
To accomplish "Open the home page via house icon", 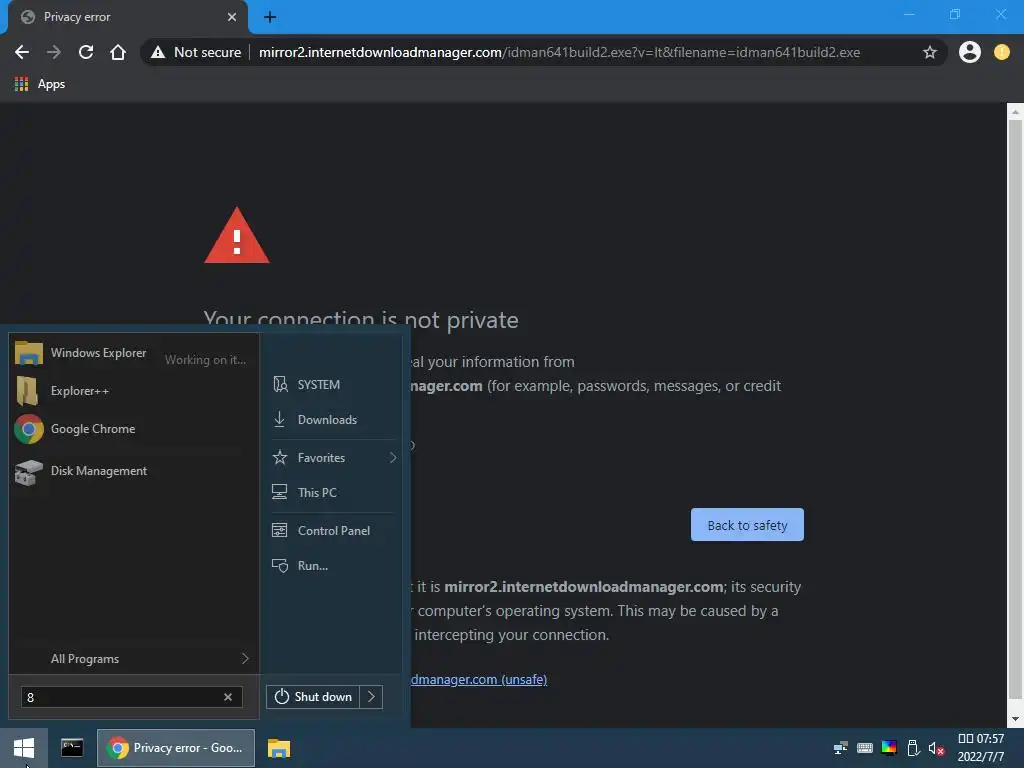I will pos(118,52).
